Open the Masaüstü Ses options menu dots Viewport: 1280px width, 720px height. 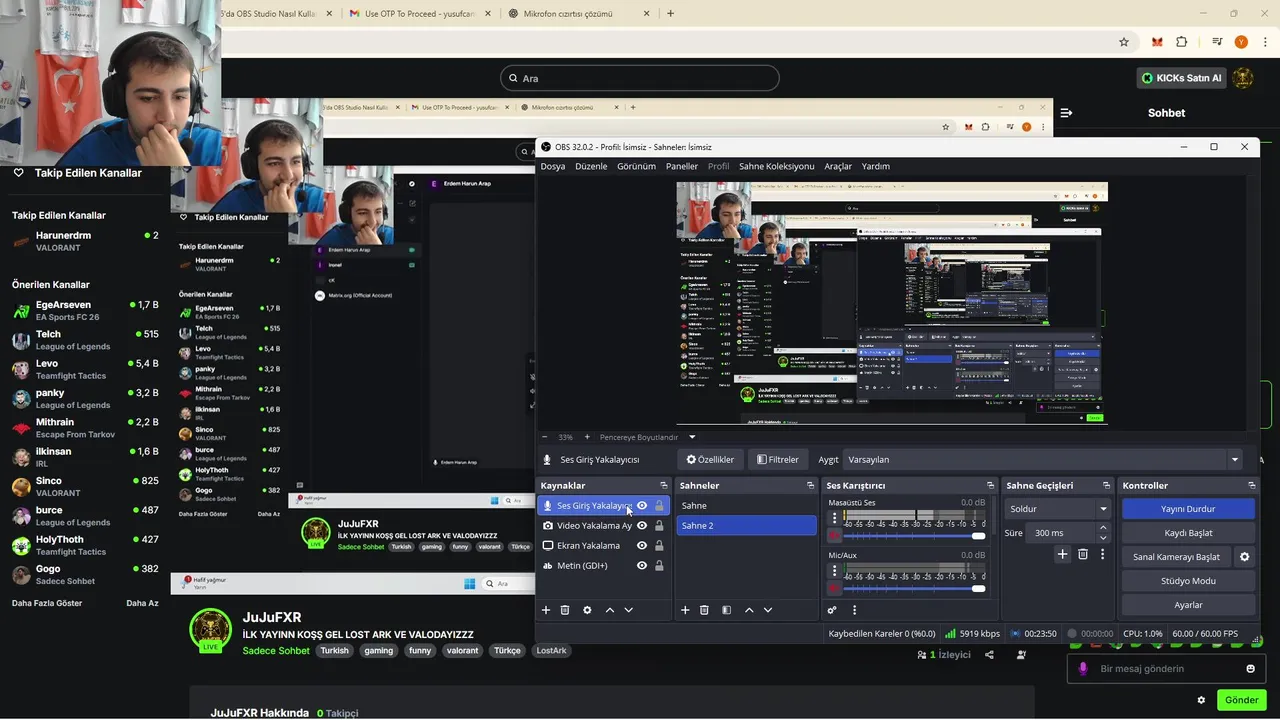[834, 518]
